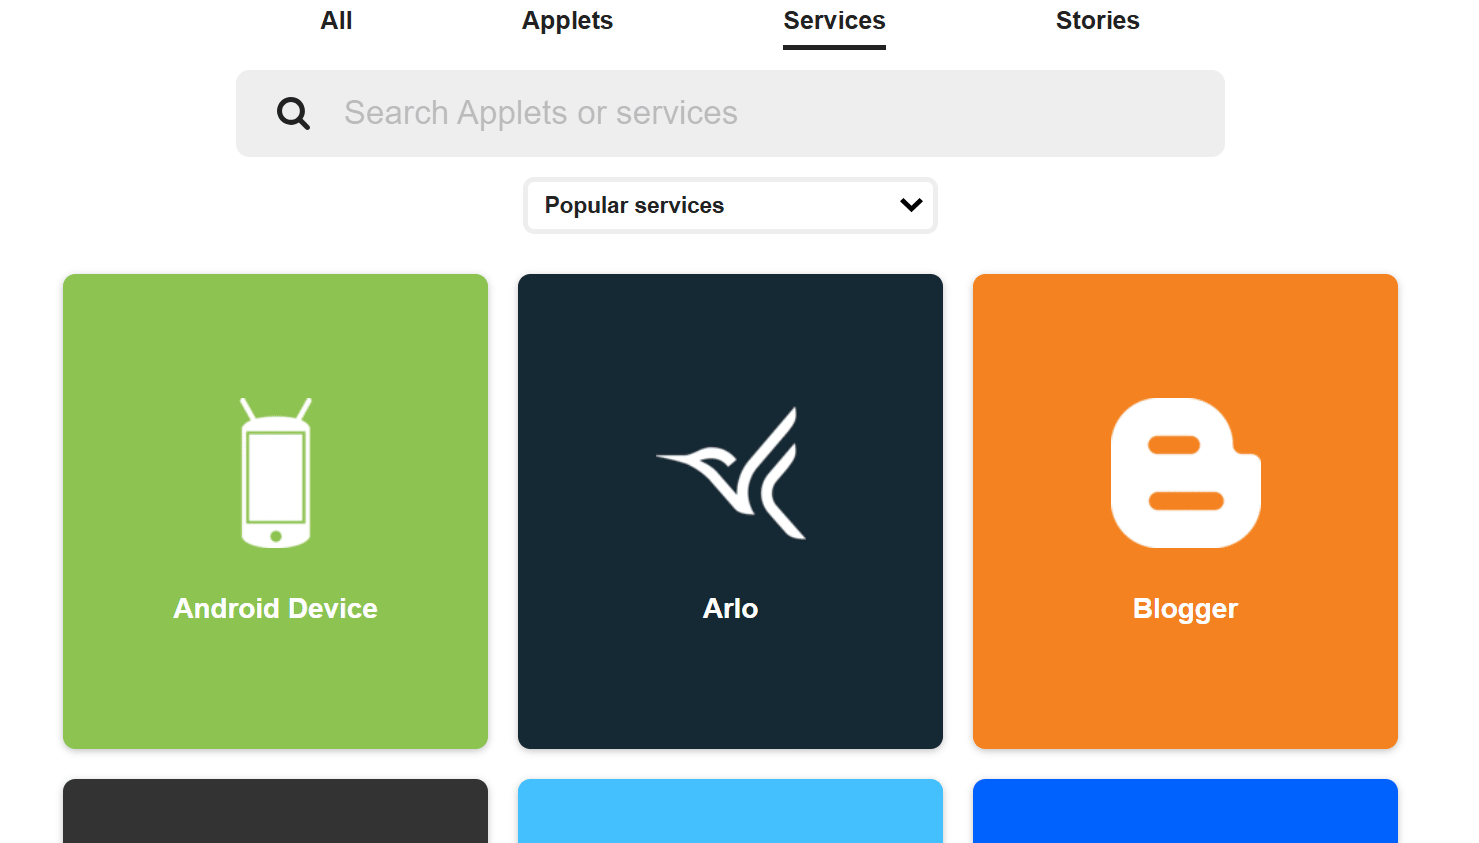This screenshot has width=1479, height=843.
Task: Open the bright blue service card at bottom
Action: point(1185,811)
